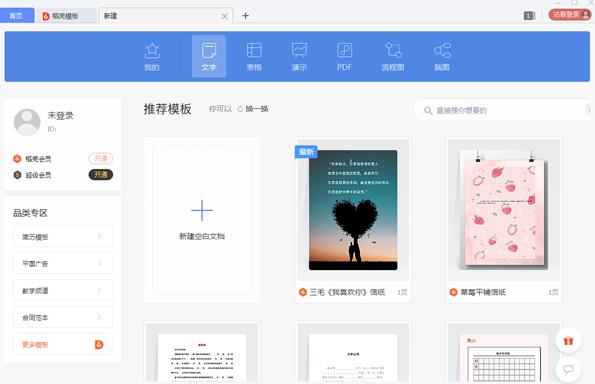Click orange badge beside 草莓平铺信纸
Screen dimensions: 595x384
[x=453, y=292]
